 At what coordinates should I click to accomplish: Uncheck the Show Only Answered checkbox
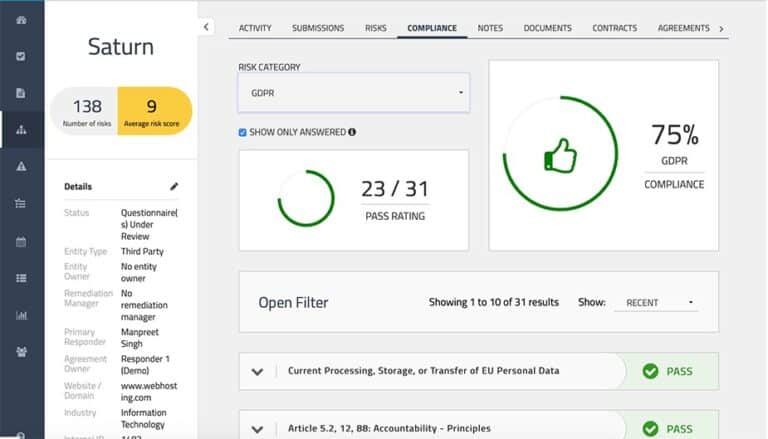(x=243, y=132)
